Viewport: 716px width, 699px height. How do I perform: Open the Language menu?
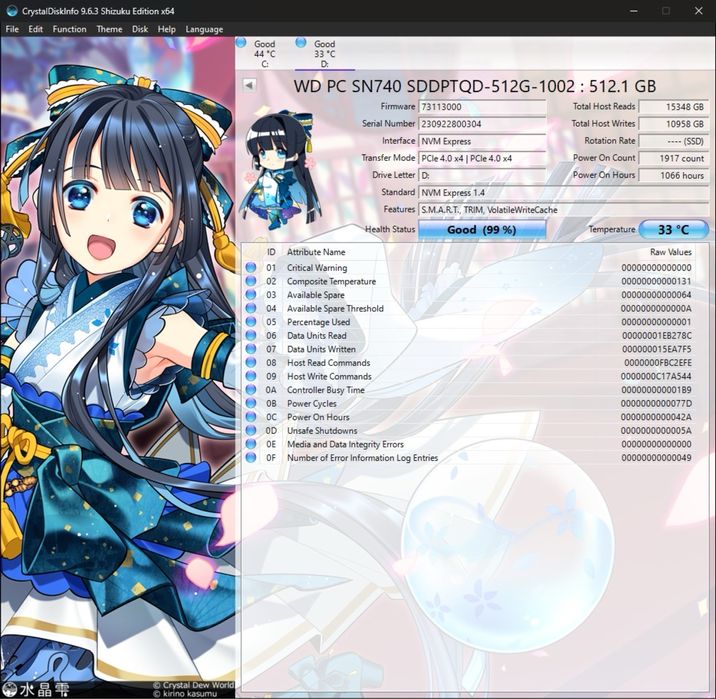pyautogui.click(x=204, y=29)
